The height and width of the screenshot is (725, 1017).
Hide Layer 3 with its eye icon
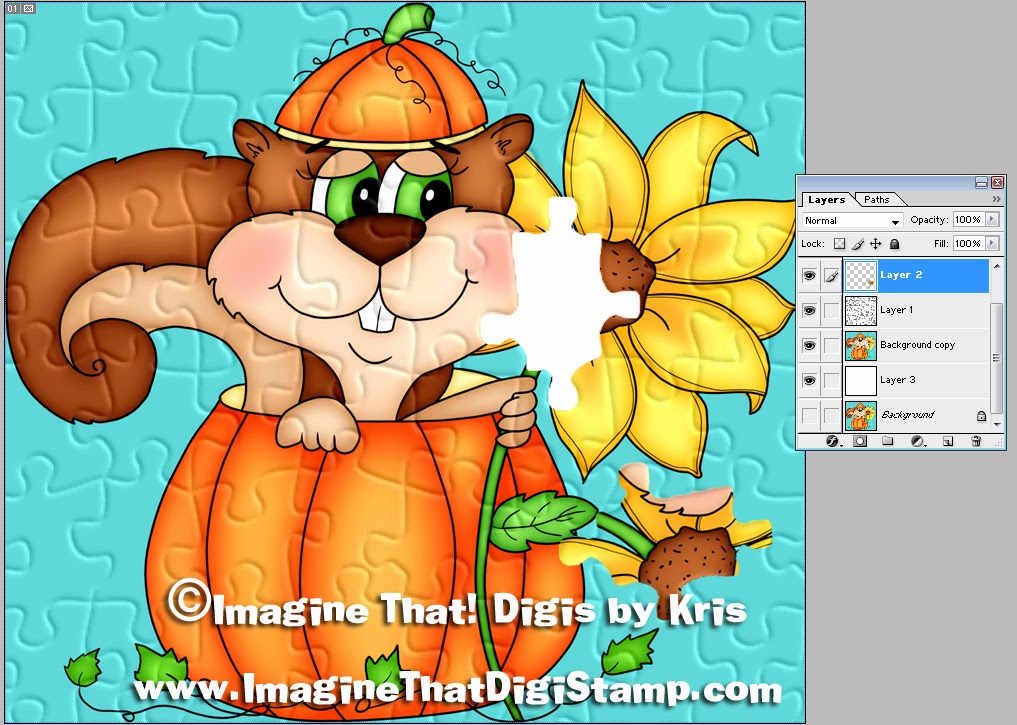click(x=809, y=381)
